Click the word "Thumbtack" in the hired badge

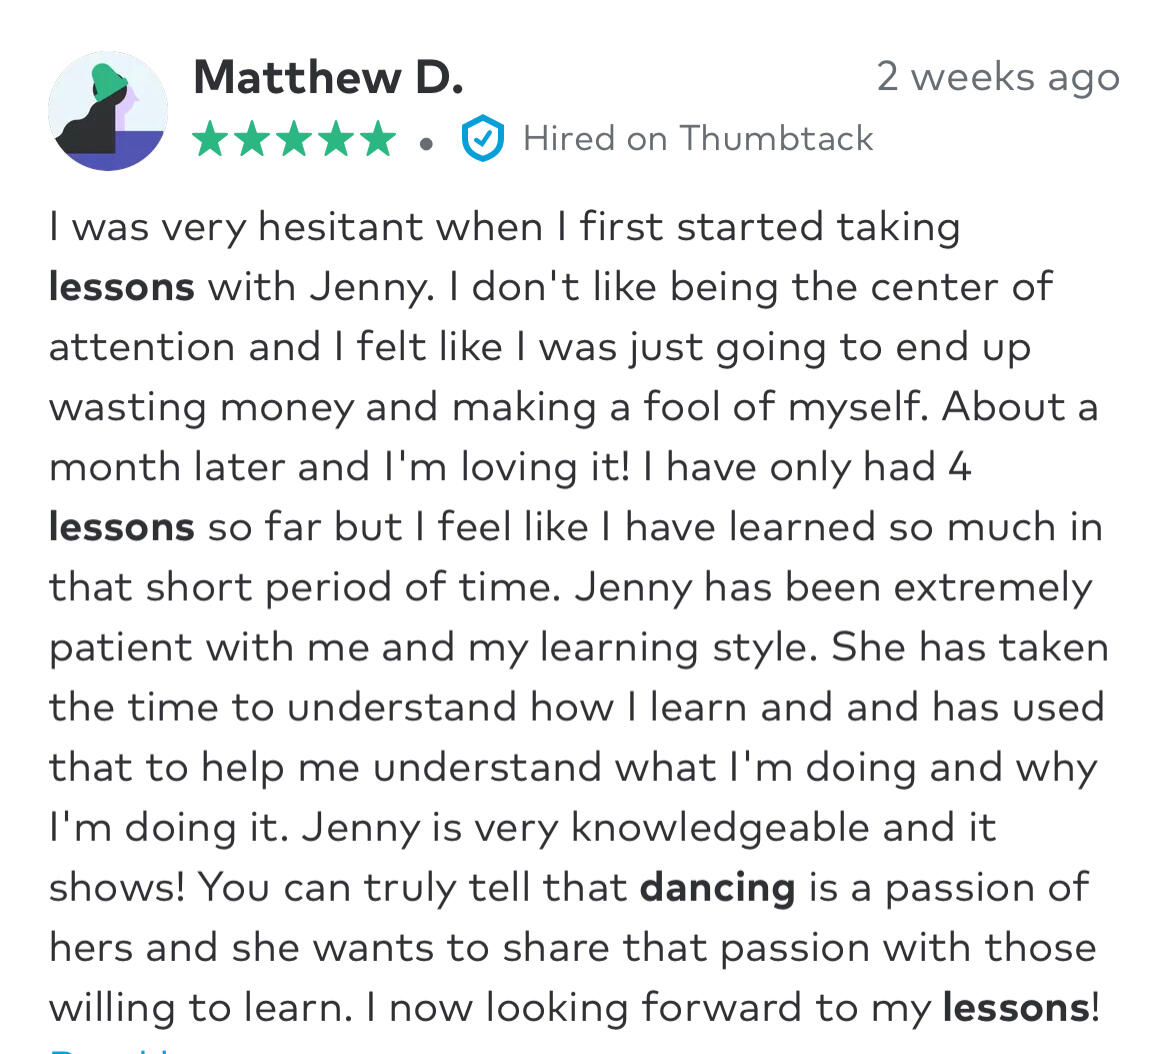coord(776,139)
